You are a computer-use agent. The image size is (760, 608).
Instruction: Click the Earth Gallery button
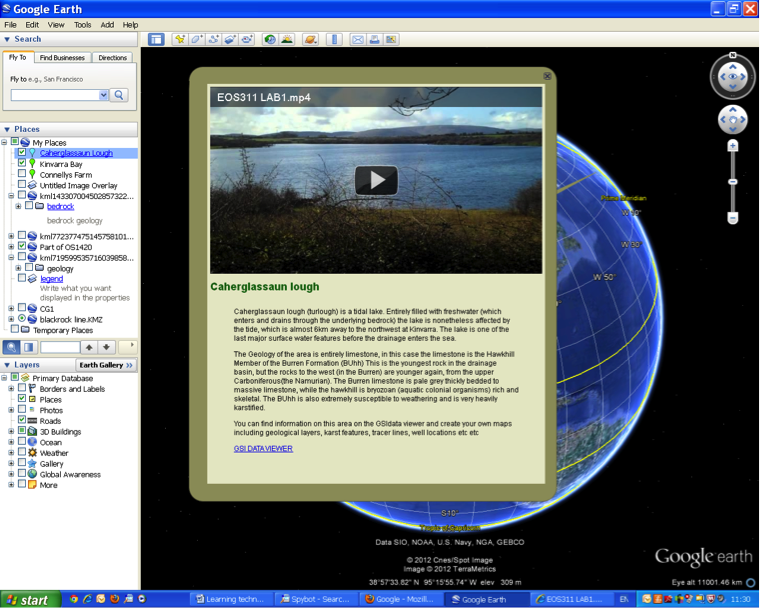[x=106, y=365]
